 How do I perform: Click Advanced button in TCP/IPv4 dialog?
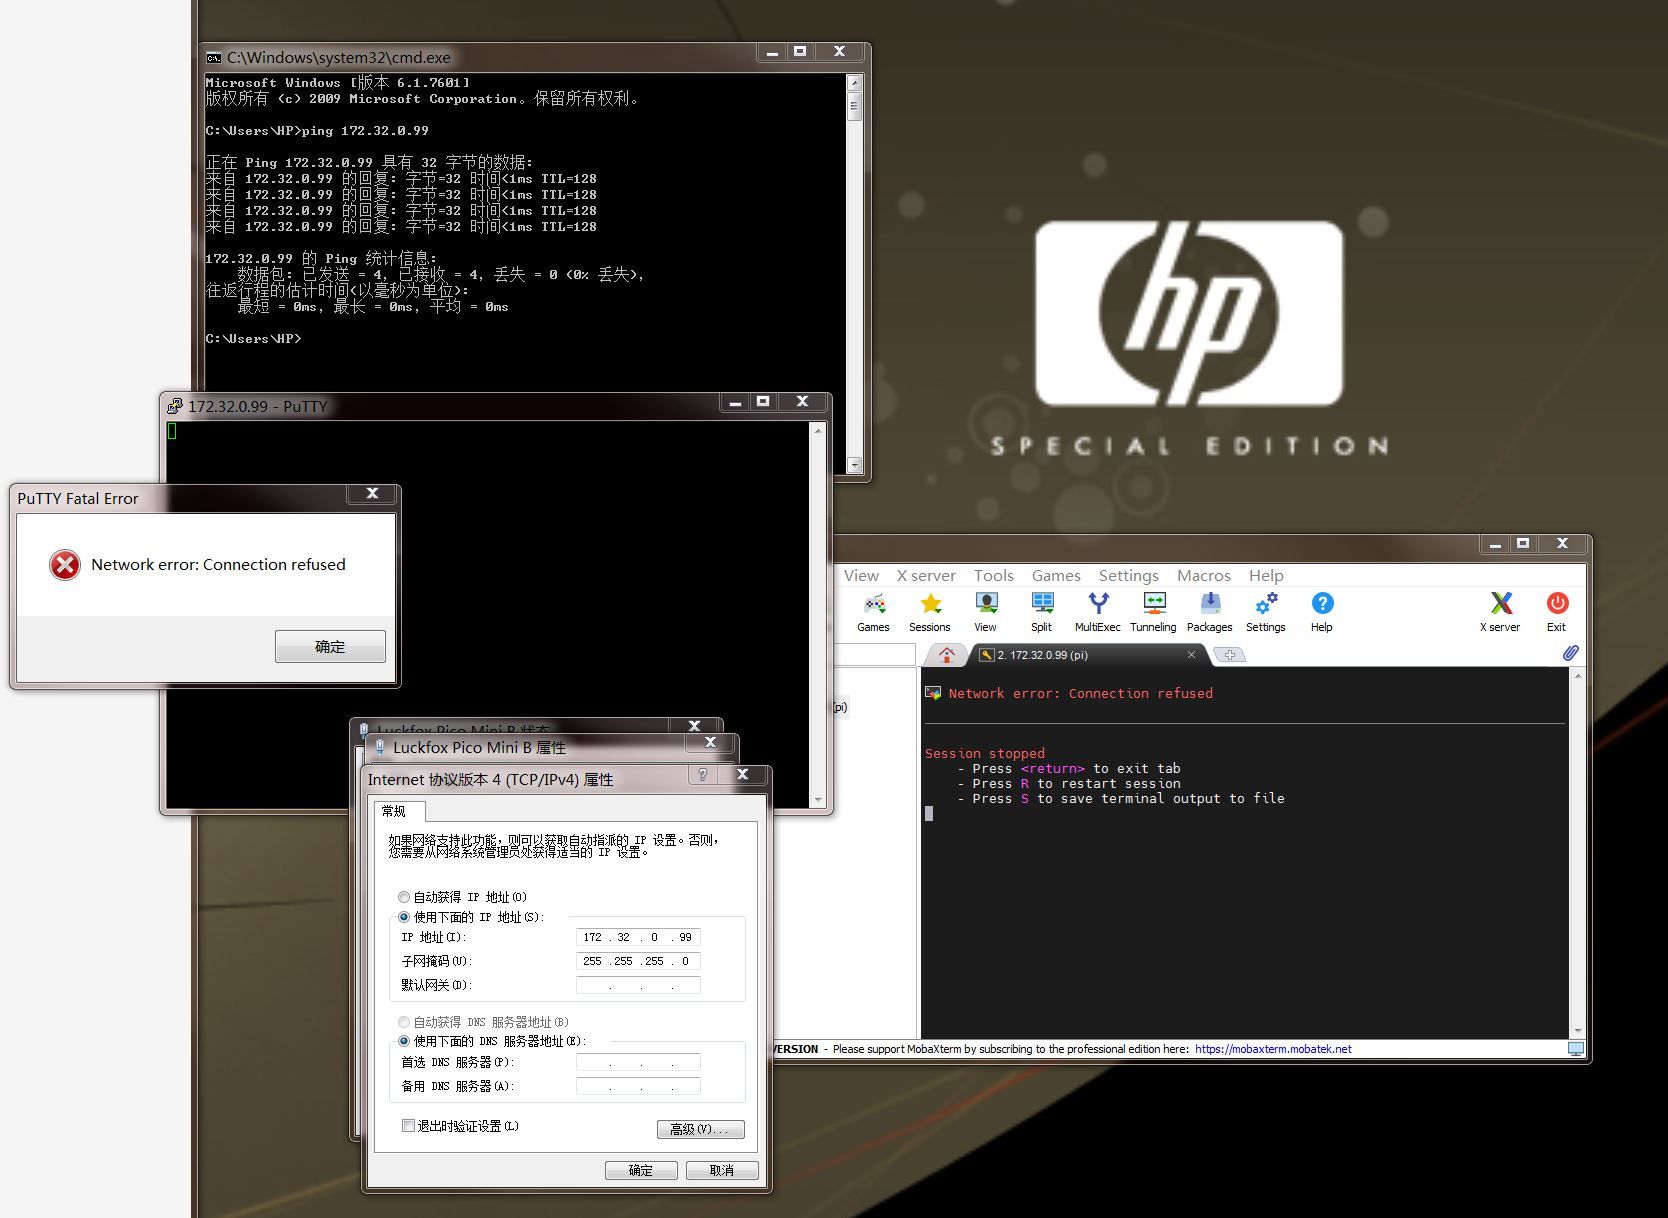coord(701,1129)
